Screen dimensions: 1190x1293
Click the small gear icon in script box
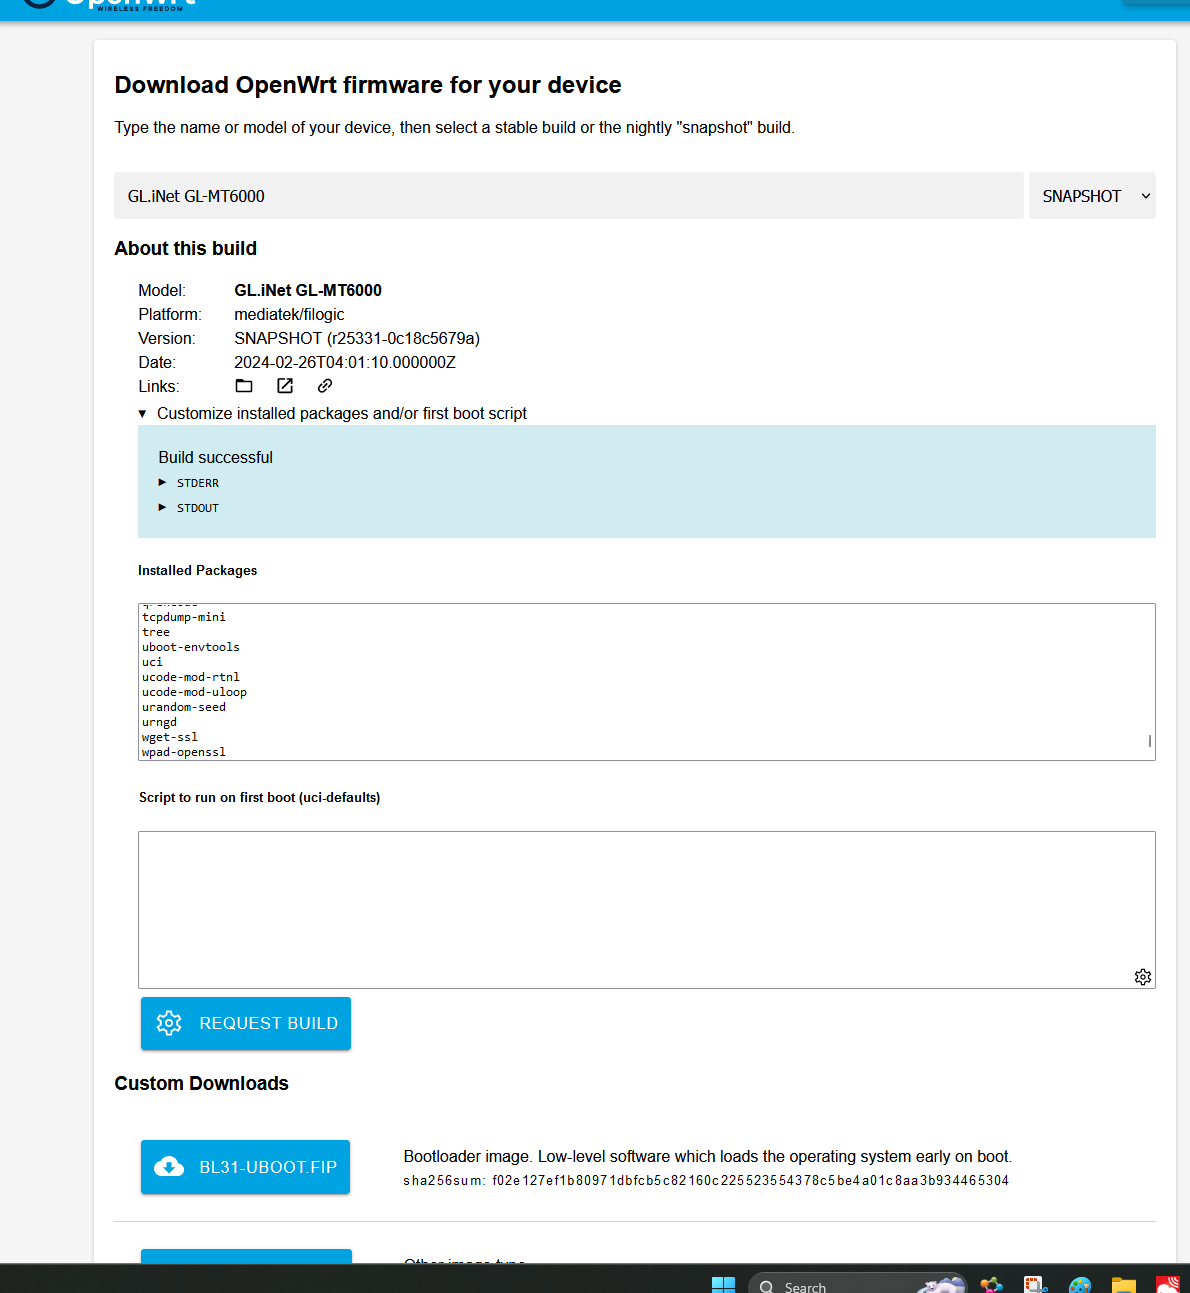[1143, 977]
